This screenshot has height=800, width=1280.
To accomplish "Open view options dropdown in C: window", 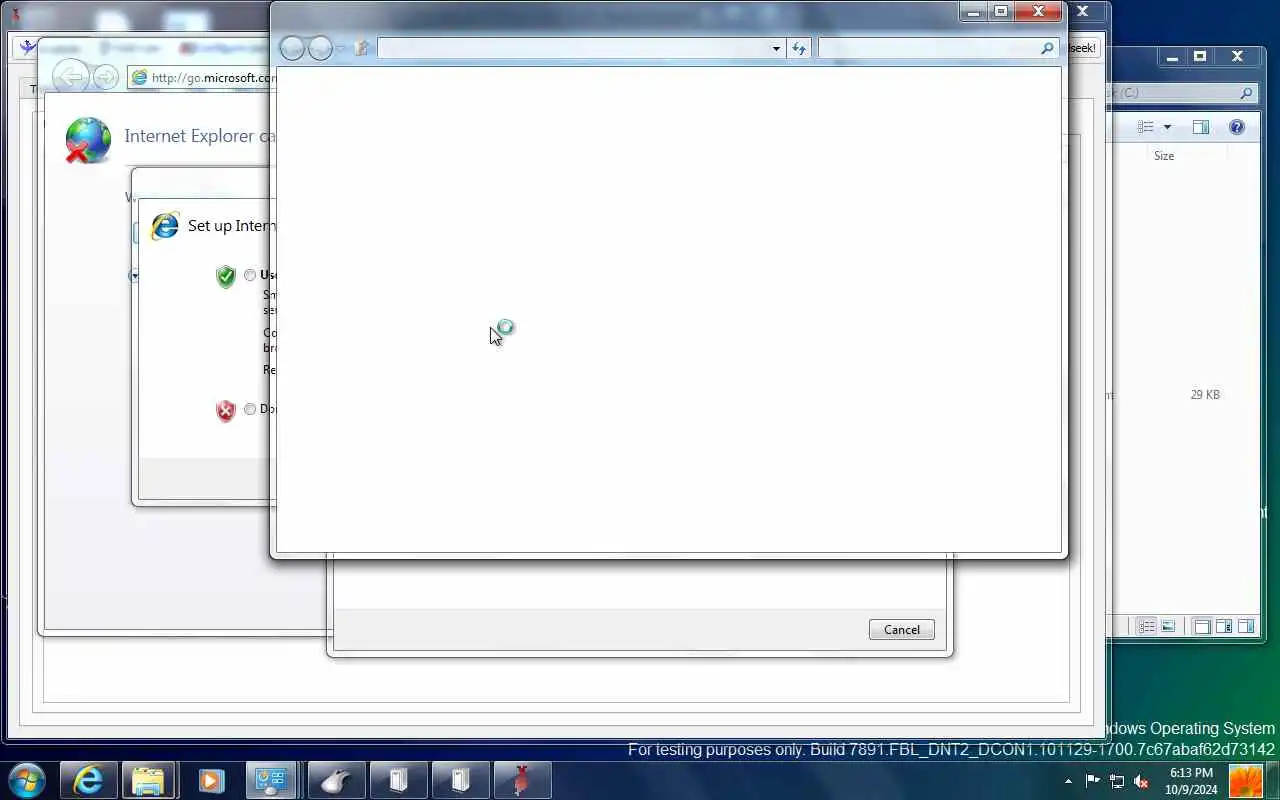I will [x=1167, y=127].
